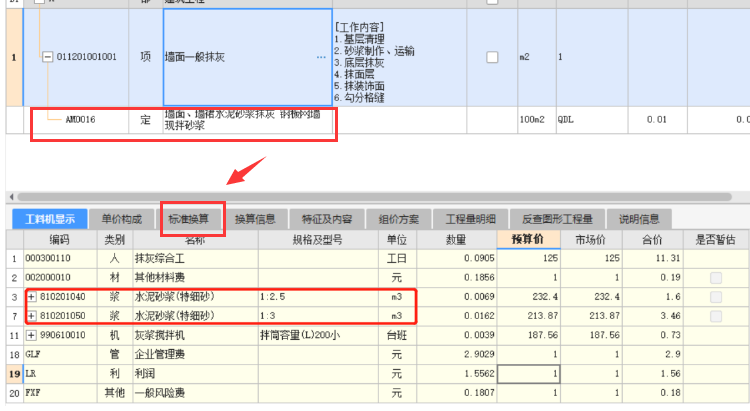Click the 合价 column header

(652, 240)
